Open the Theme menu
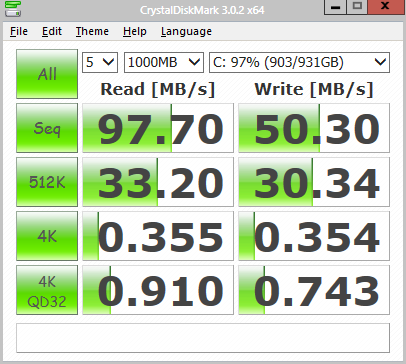Viewport: 406px width, 364px height. tap(92, 31)
